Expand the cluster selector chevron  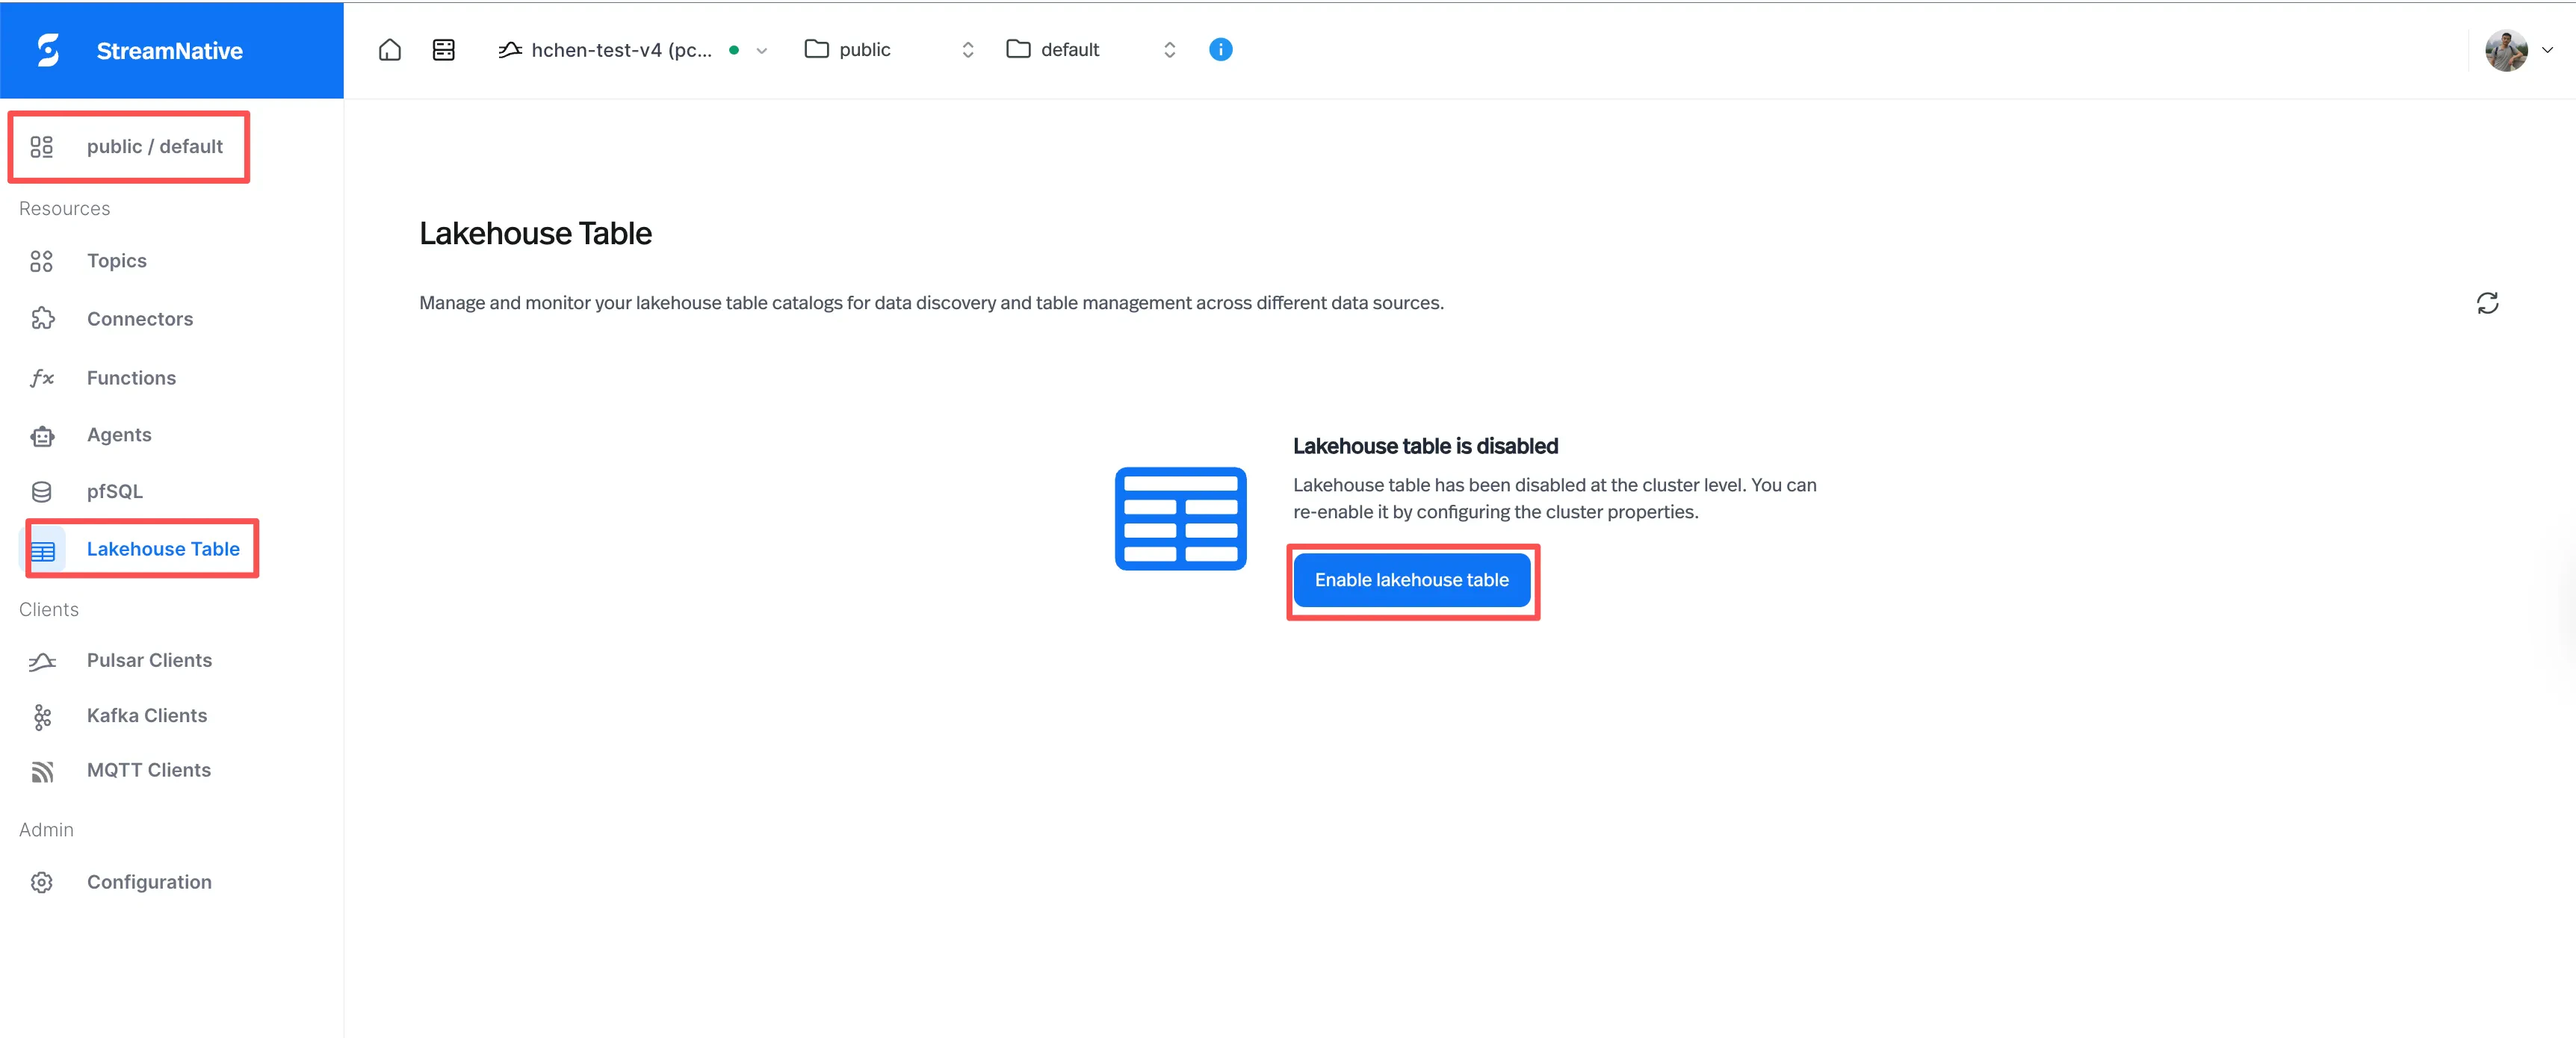[x=762, y=51]
